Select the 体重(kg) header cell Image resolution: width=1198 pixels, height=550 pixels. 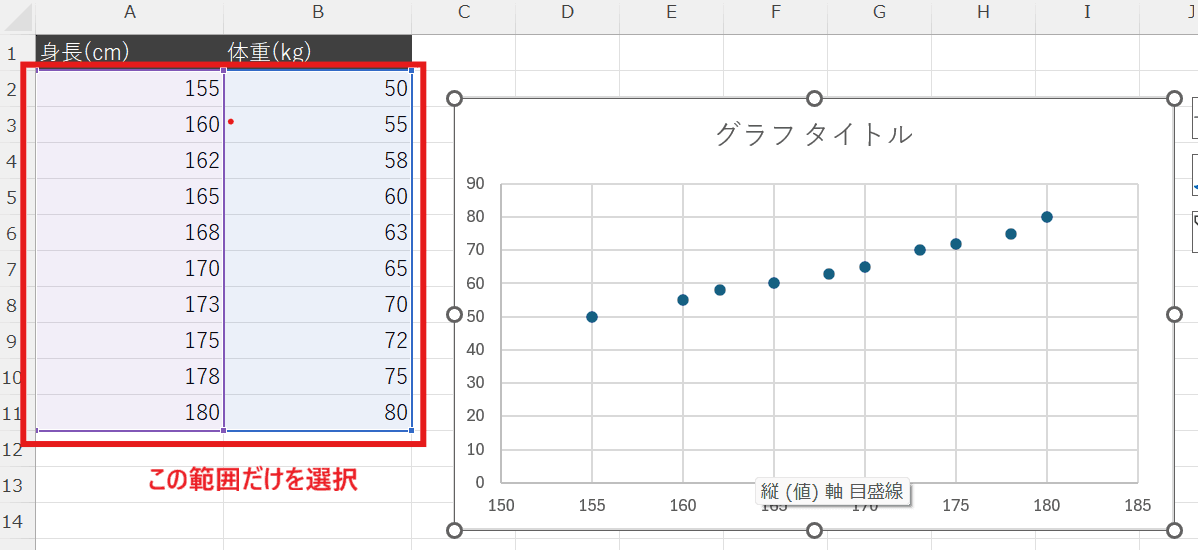(317, 51)
